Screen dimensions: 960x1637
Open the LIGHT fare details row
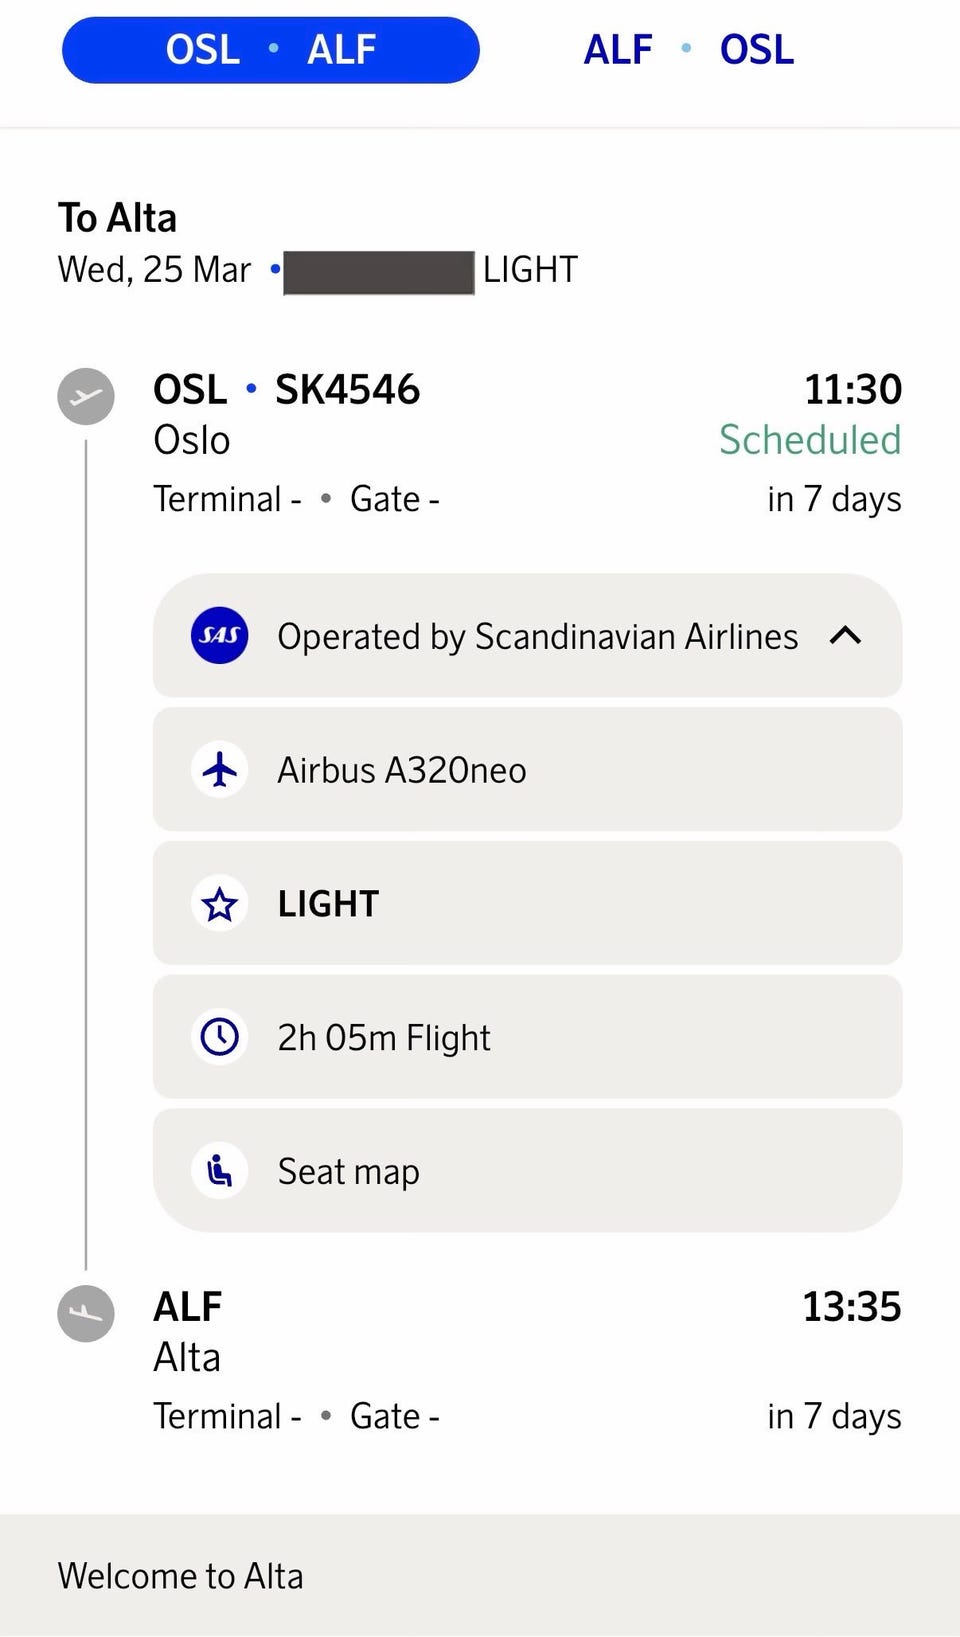click(527, 904)
